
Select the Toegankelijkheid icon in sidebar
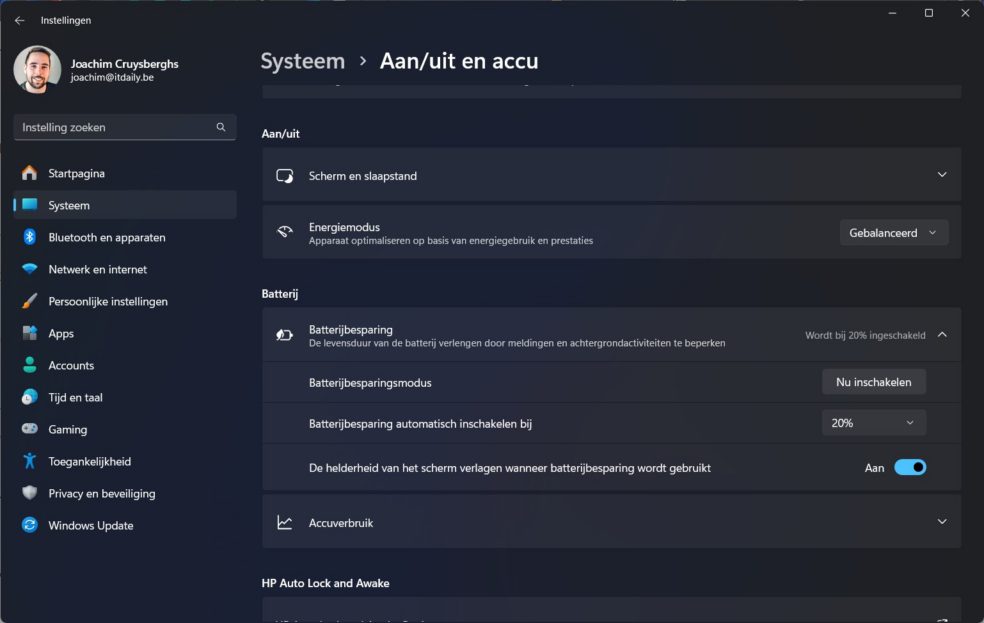click(30, 461)
